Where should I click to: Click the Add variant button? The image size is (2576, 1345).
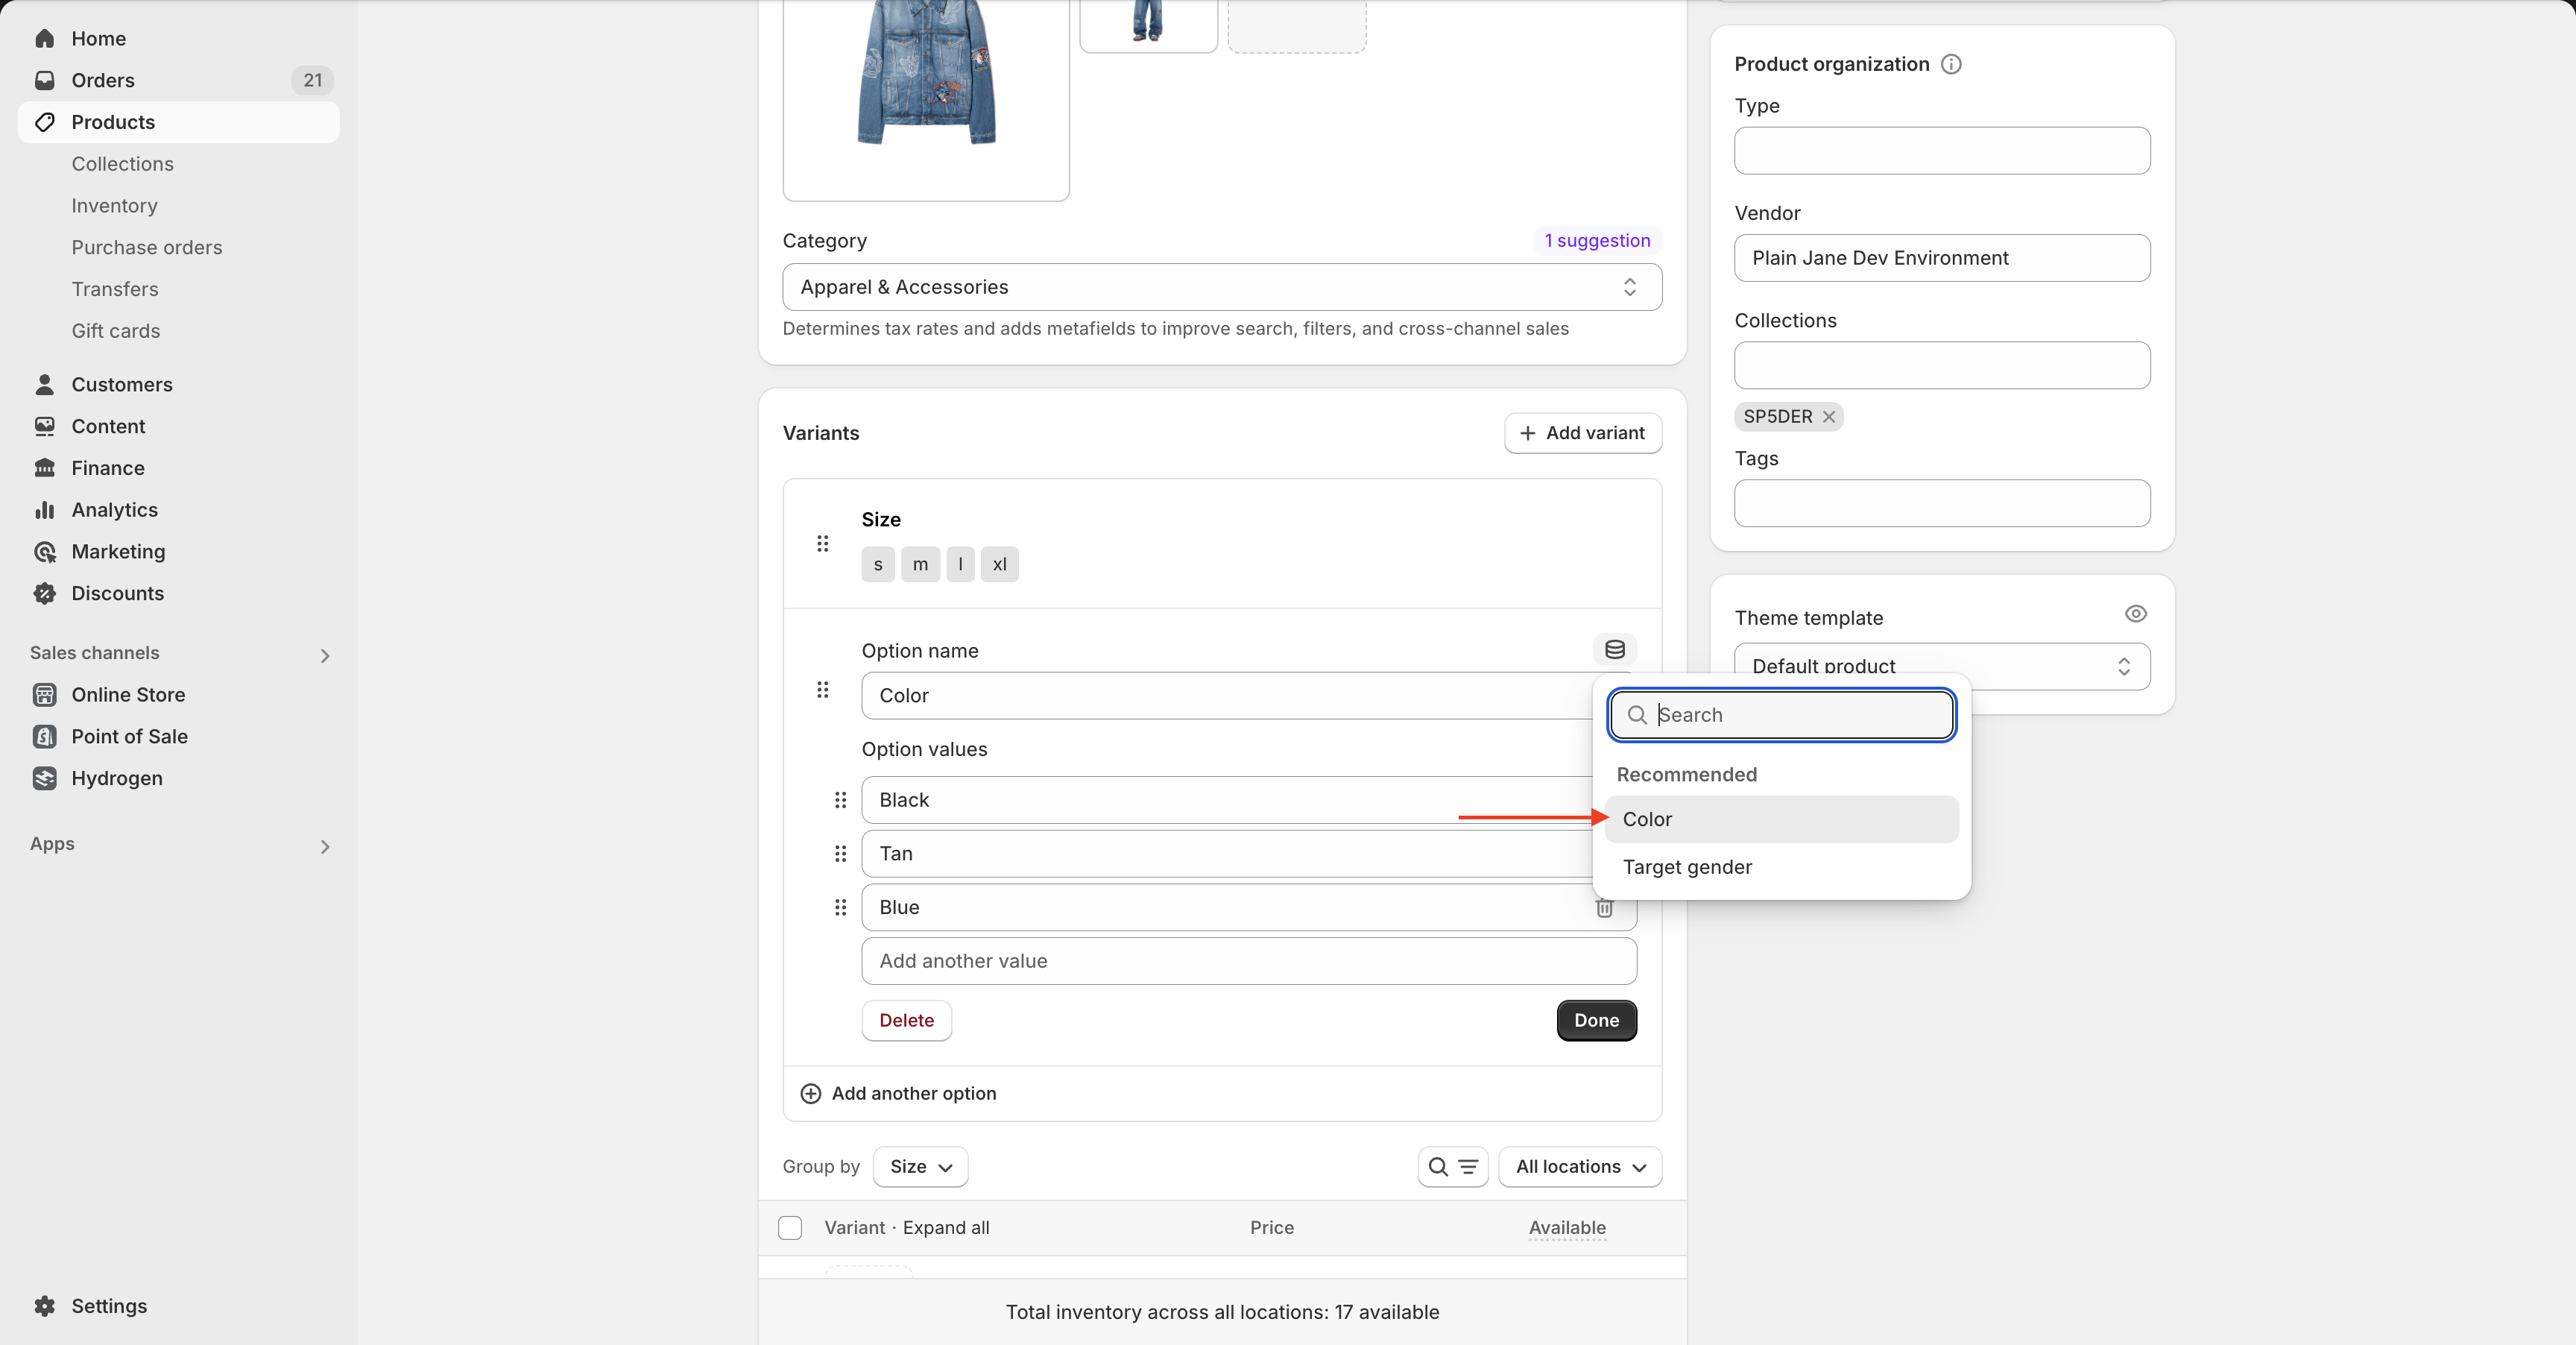pos(1582,433)
